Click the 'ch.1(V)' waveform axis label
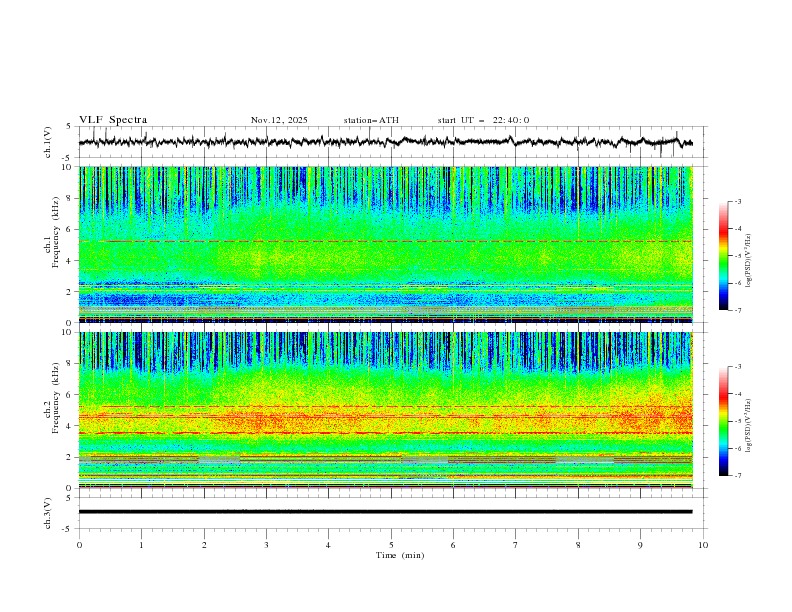The image size is (792, 612). tap(48, 142)
